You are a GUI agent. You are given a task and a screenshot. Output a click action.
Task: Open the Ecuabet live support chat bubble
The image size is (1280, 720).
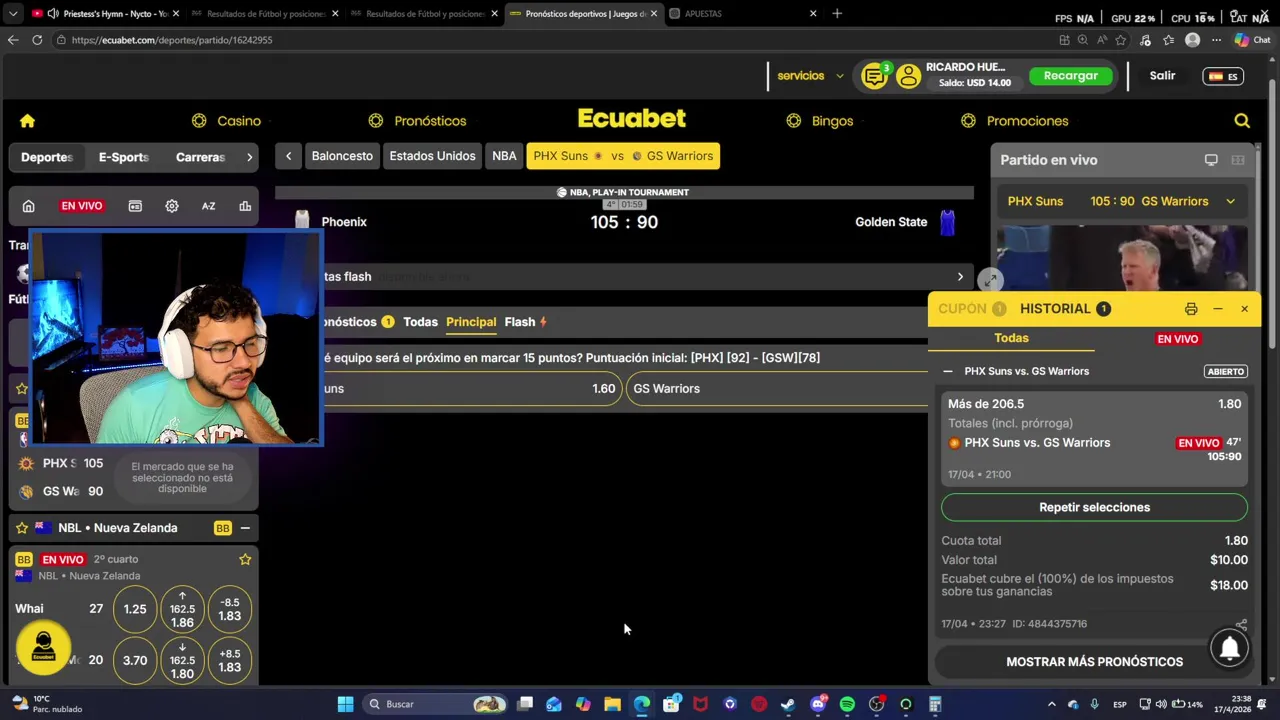pos(43,647)
